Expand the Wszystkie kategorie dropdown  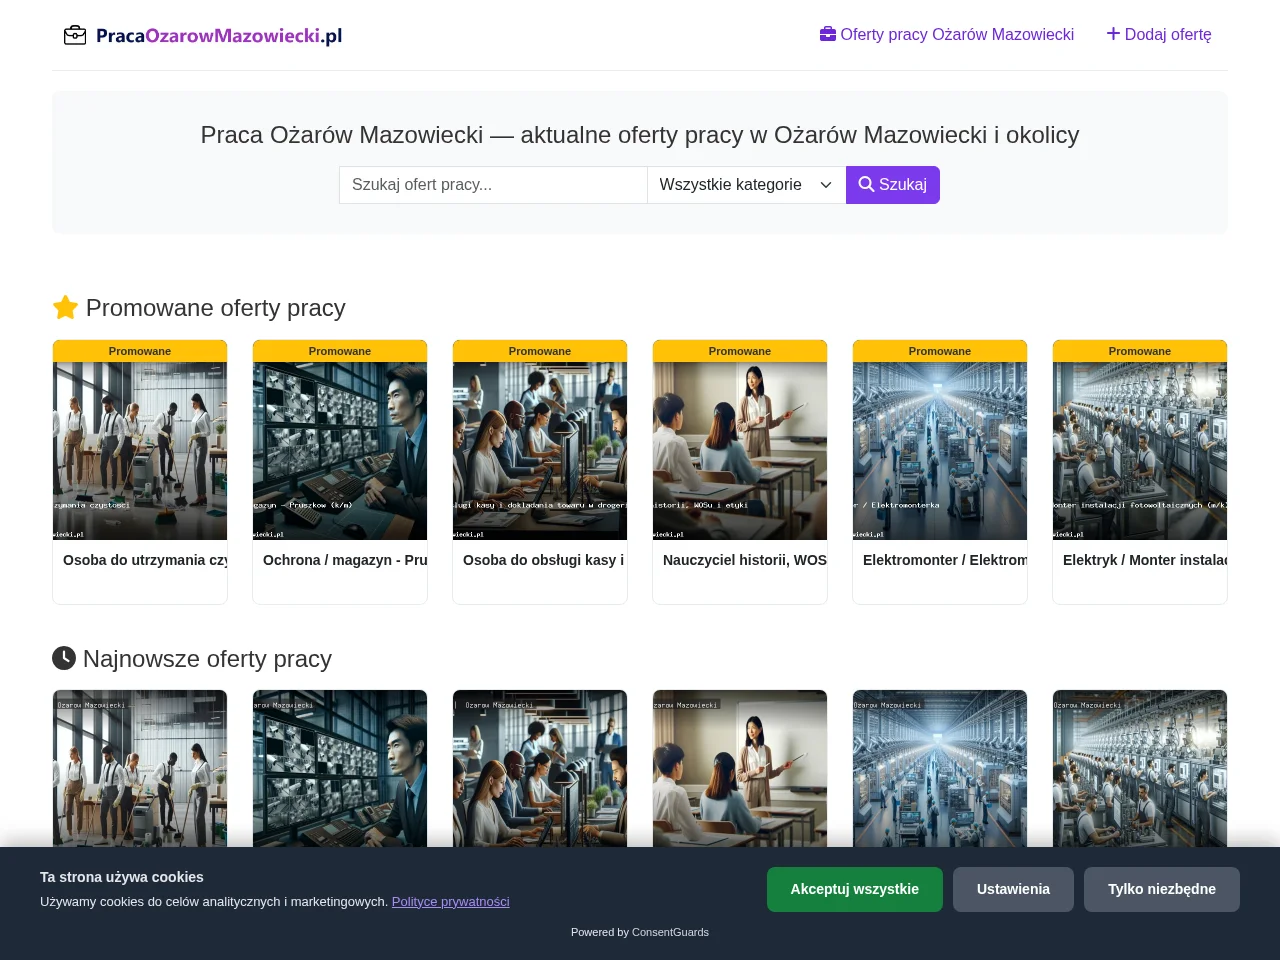(746, 185)
